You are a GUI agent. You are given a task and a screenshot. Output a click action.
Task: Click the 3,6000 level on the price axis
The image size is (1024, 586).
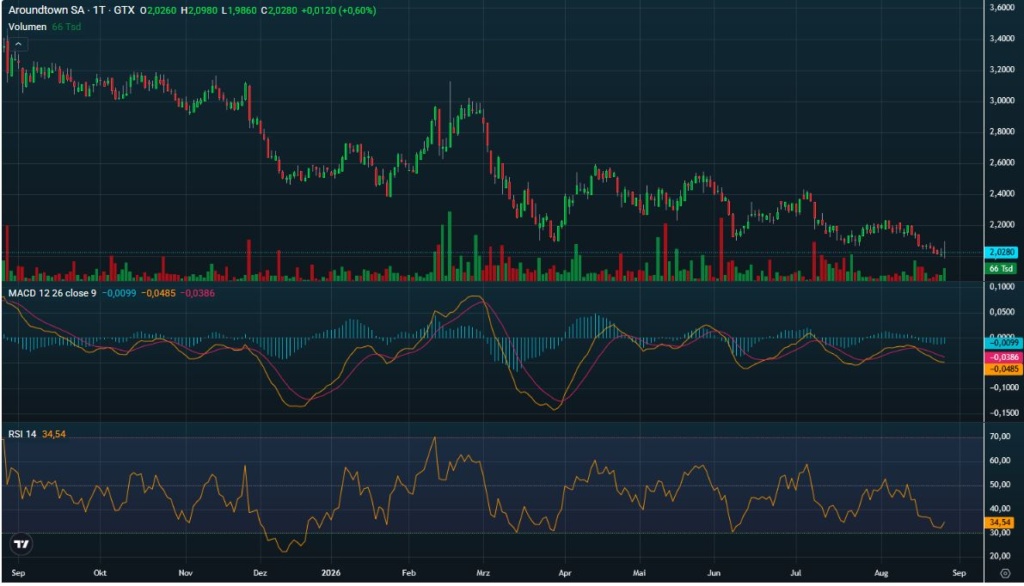pos(1002,8)
